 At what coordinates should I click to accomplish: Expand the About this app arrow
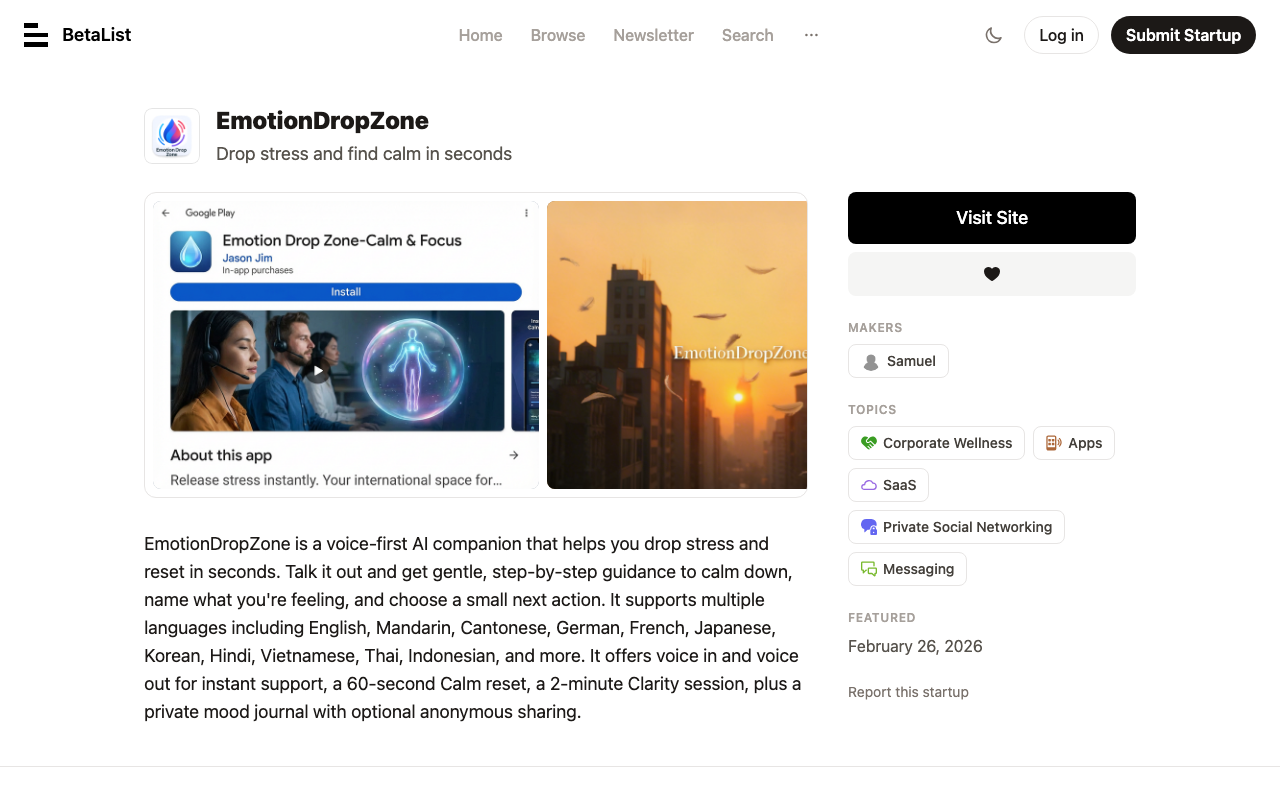pos(514,455)
